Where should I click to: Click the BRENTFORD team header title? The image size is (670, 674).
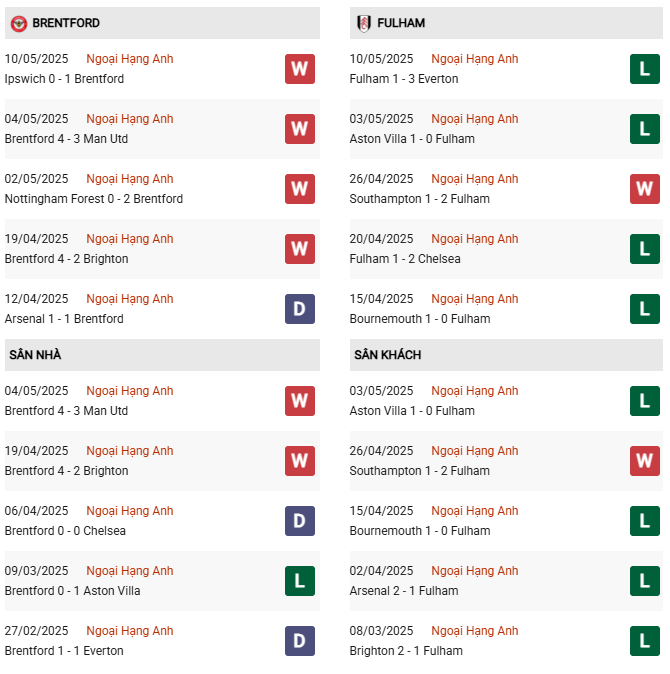coord(66,23)
